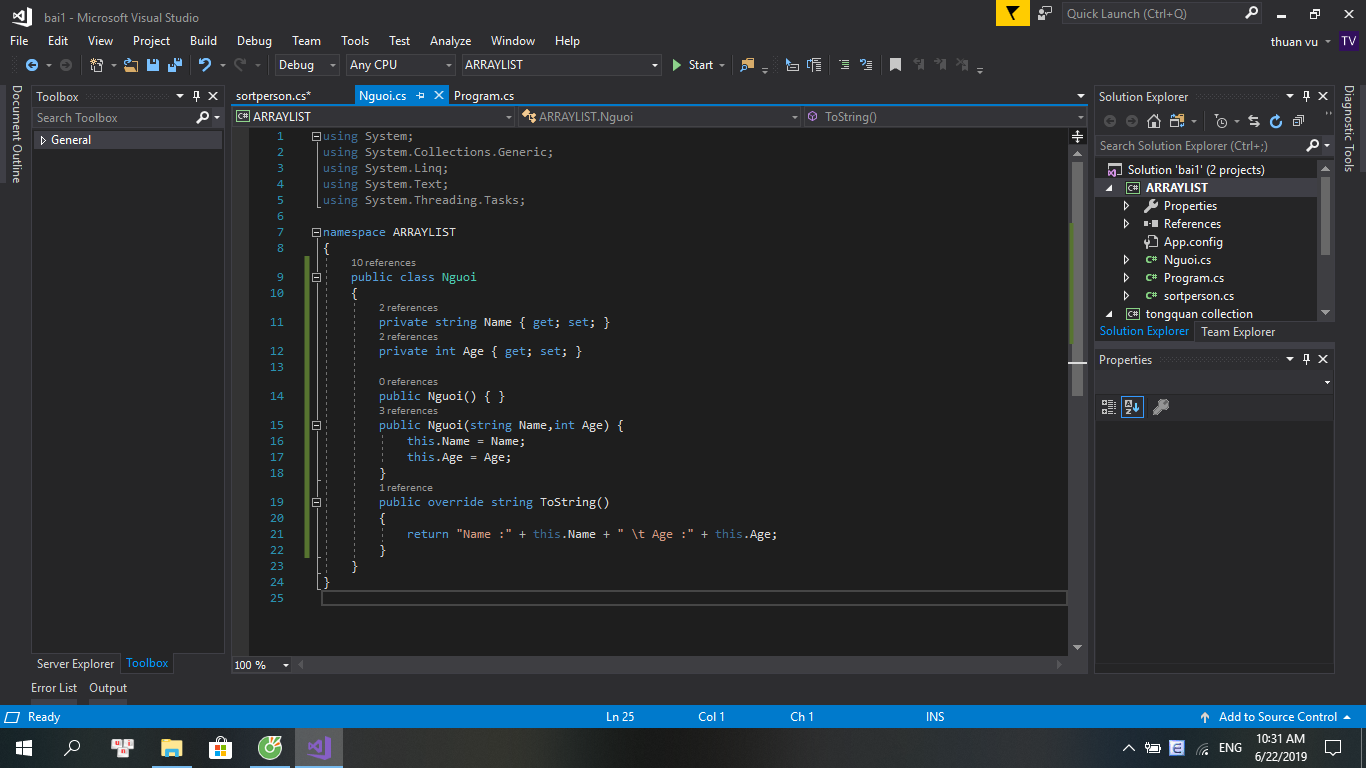Refresh the Solution Explorer
Image resolution: width=1366 pixels, height=768 pixels.
tap(1275, 121)
